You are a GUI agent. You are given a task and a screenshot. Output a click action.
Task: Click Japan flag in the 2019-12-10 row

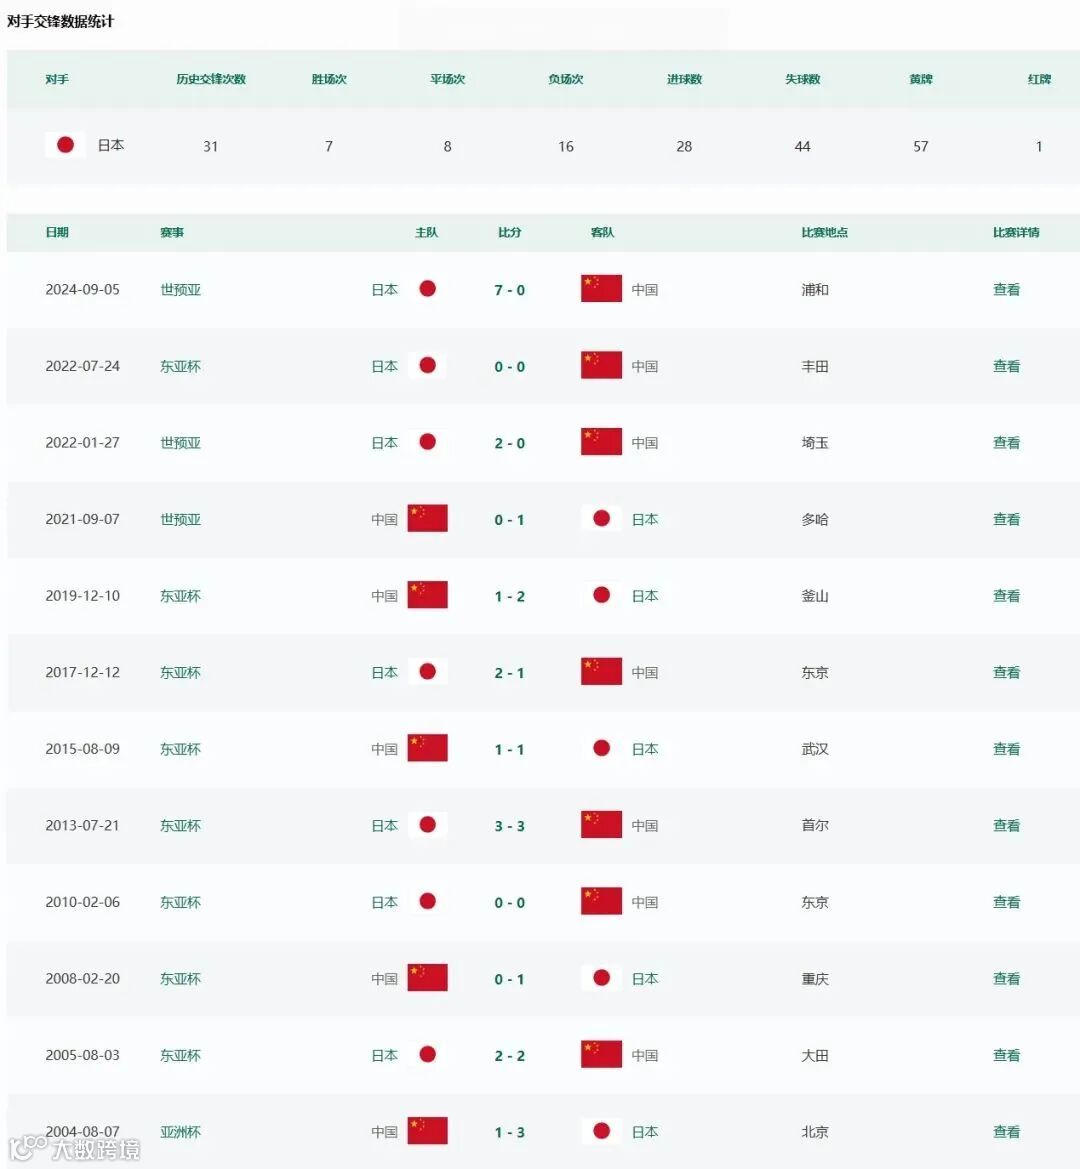(601, 595)
